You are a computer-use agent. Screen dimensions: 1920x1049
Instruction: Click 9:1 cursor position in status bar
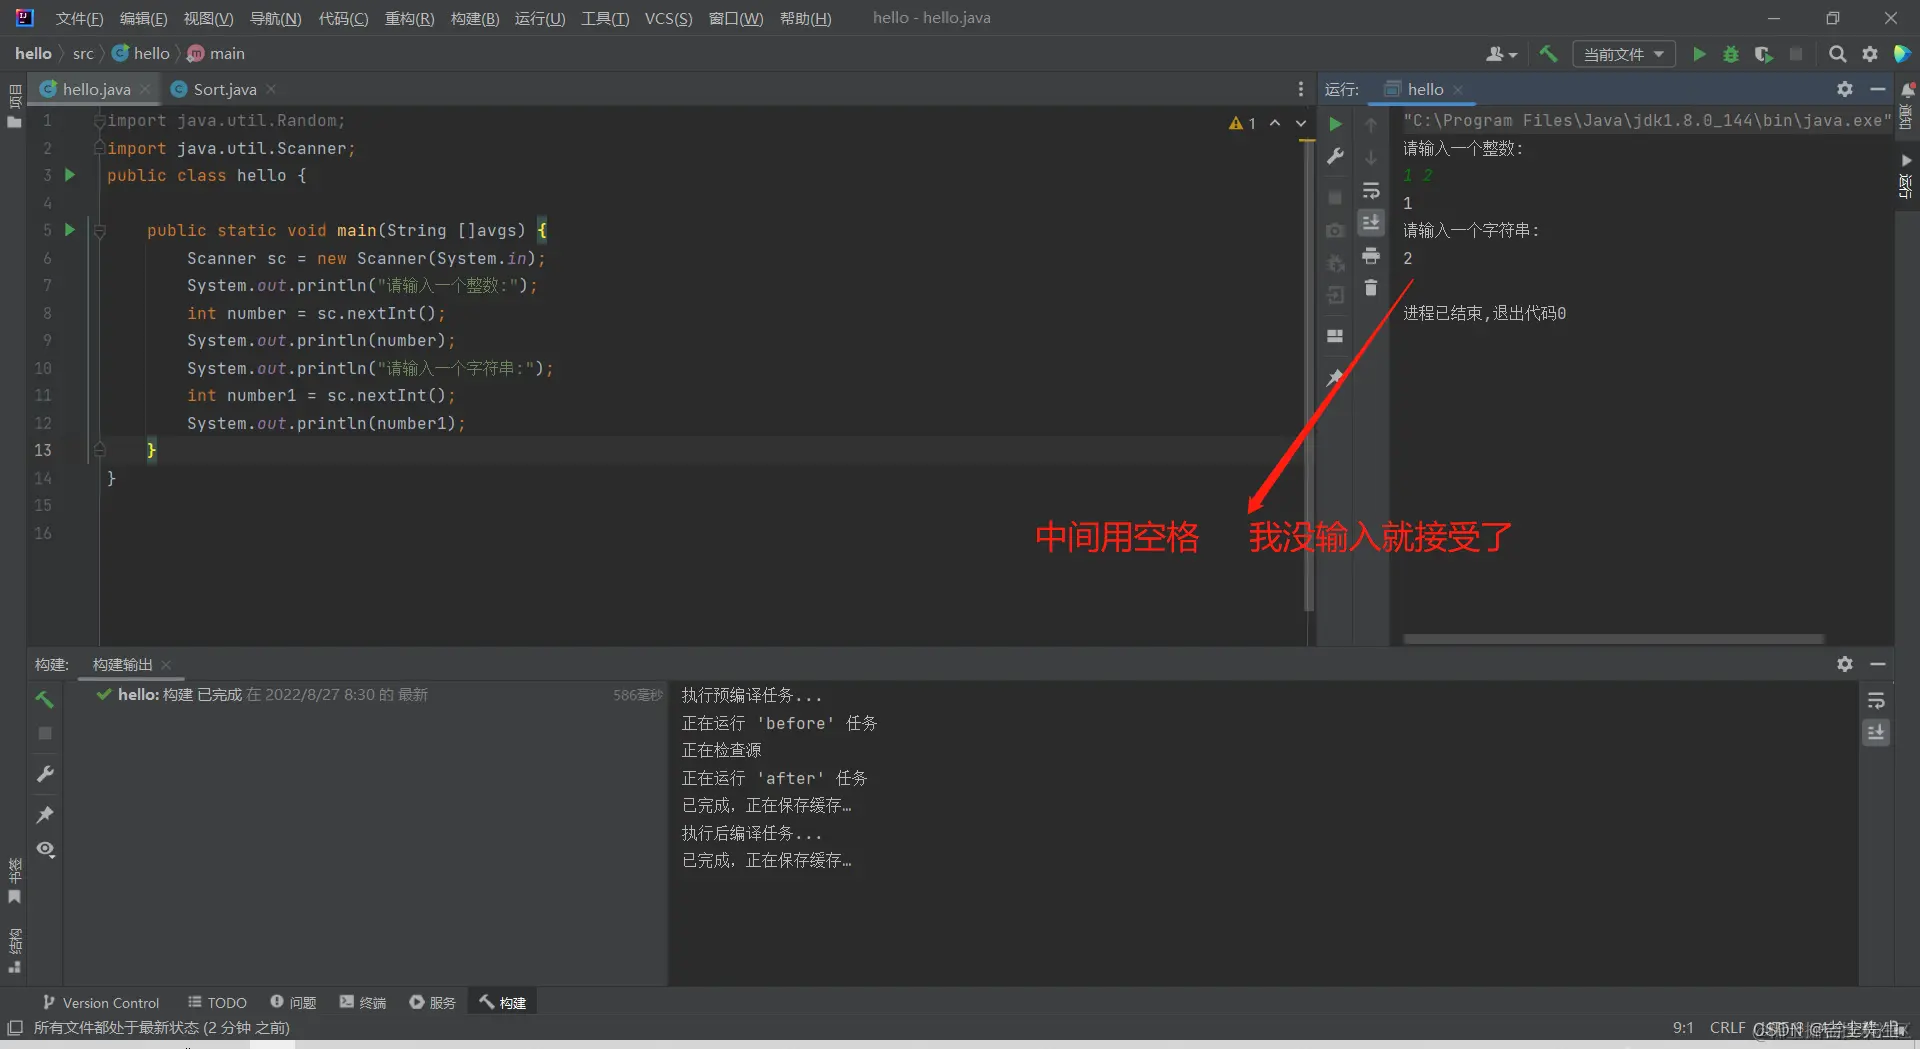tap(1683, 1028)
